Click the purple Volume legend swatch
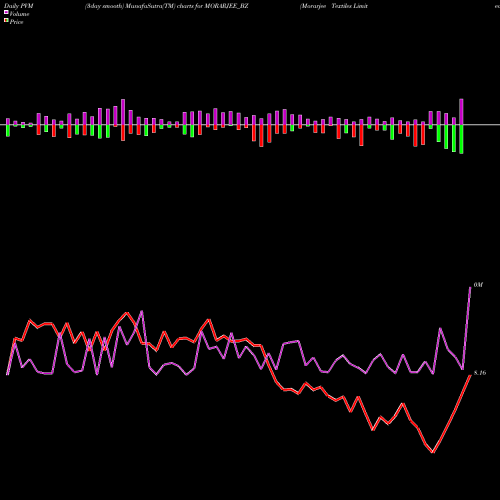The width and height of the screenshot is (500, 500). point(6,13)
